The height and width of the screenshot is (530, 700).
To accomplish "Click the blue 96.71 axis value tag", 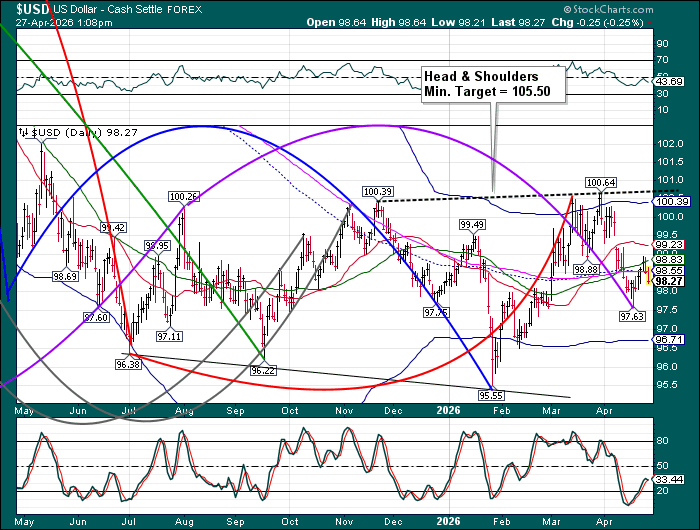I will point(667,340).
